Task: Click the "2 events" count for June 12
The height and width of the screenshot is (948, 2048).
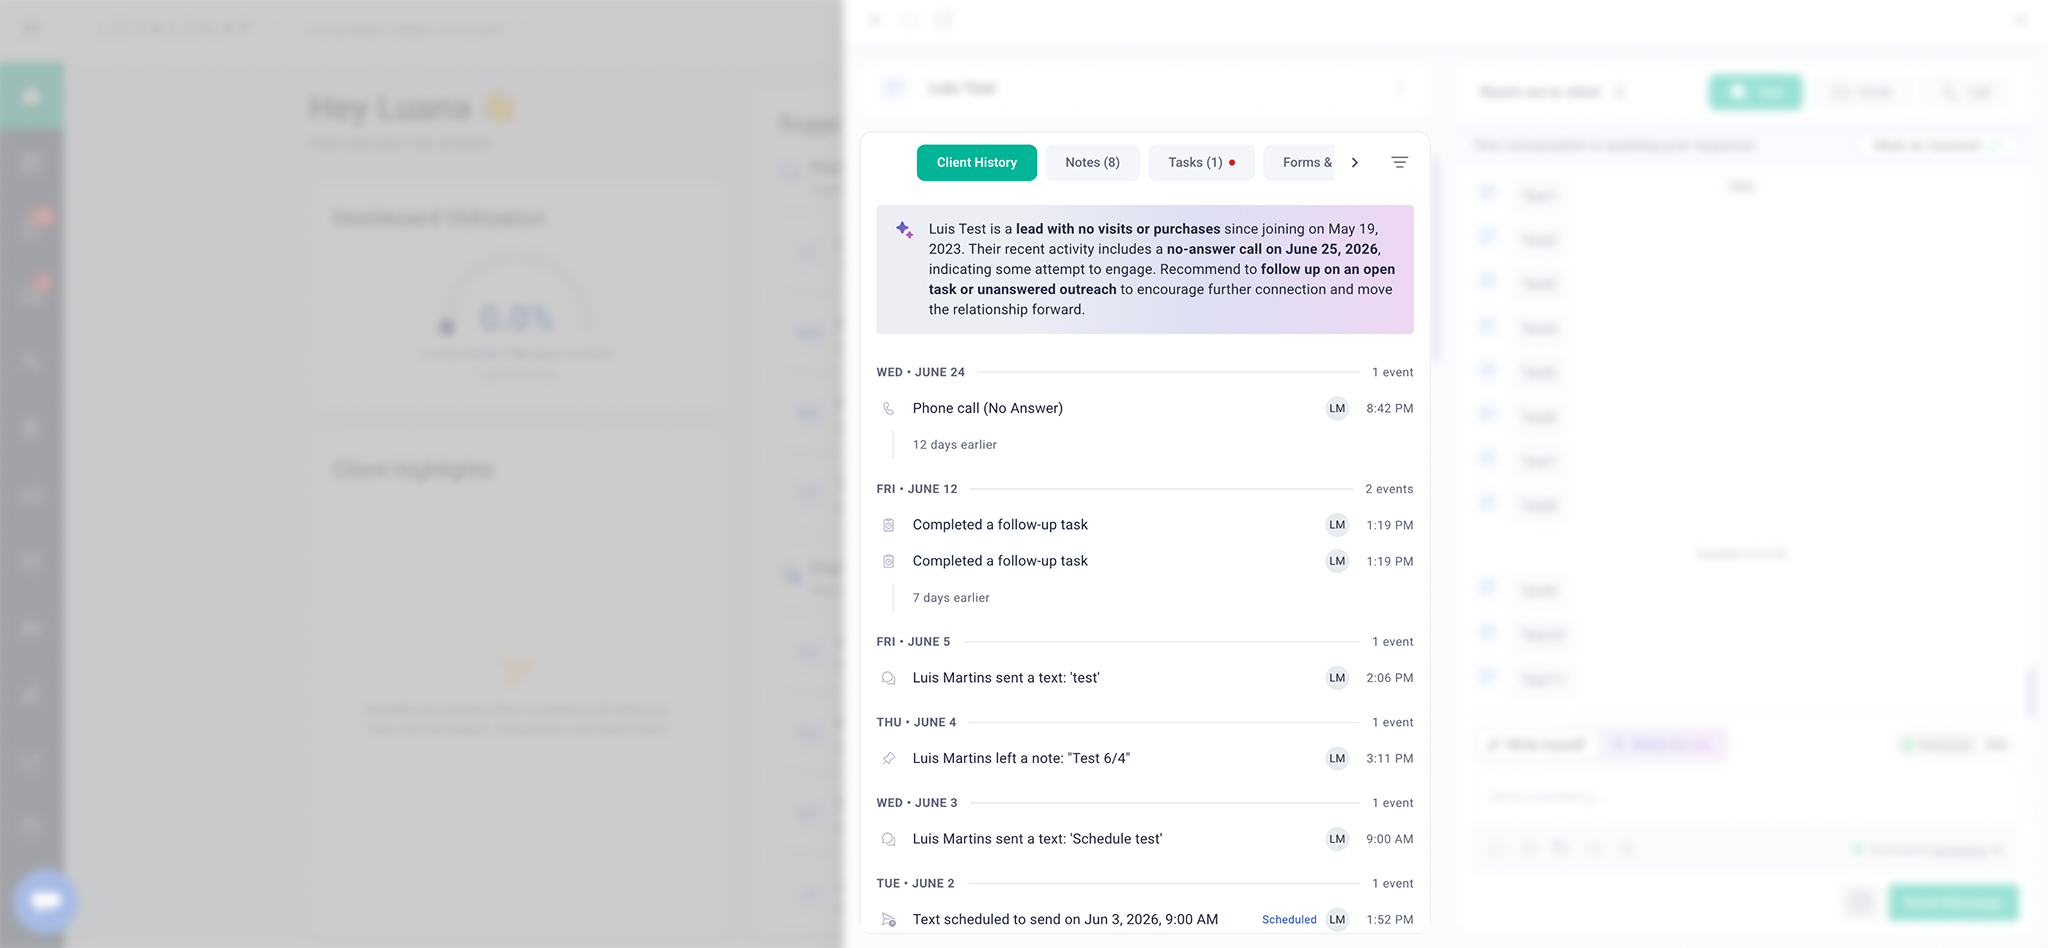Action: click(1389, 489)
